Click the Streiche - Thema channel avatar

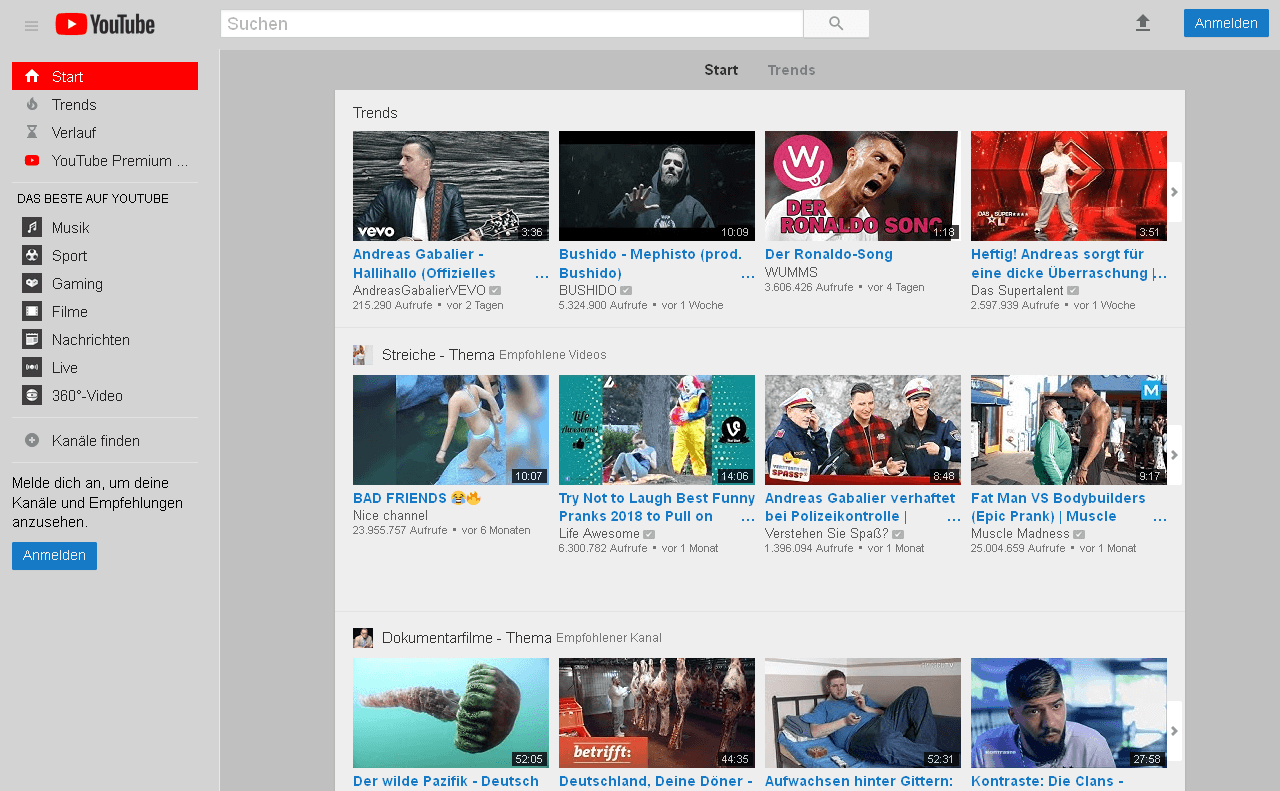click(363, 355)
